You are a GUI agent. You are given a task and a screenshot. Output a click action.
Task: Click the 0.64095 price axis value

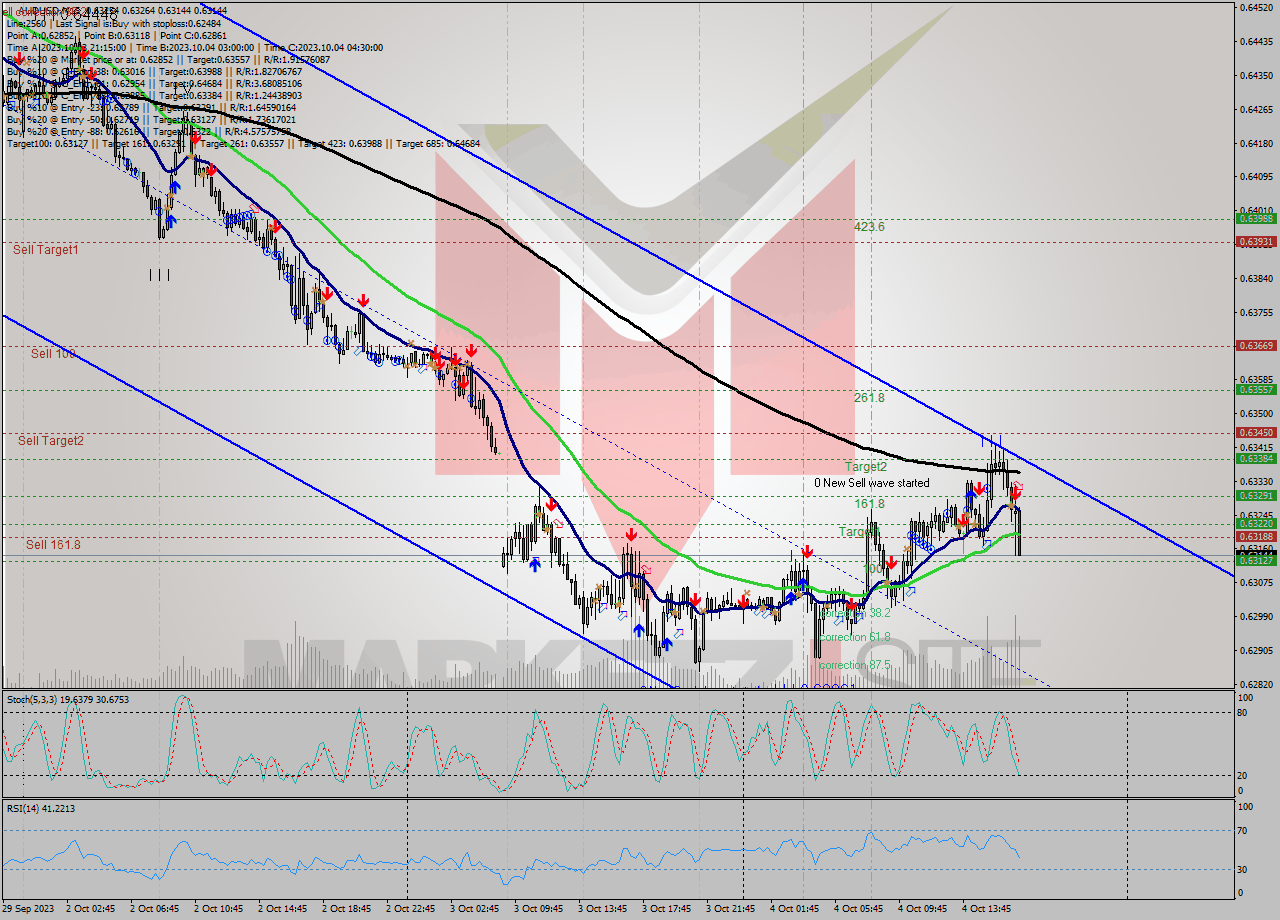[x=1256, y=177]
